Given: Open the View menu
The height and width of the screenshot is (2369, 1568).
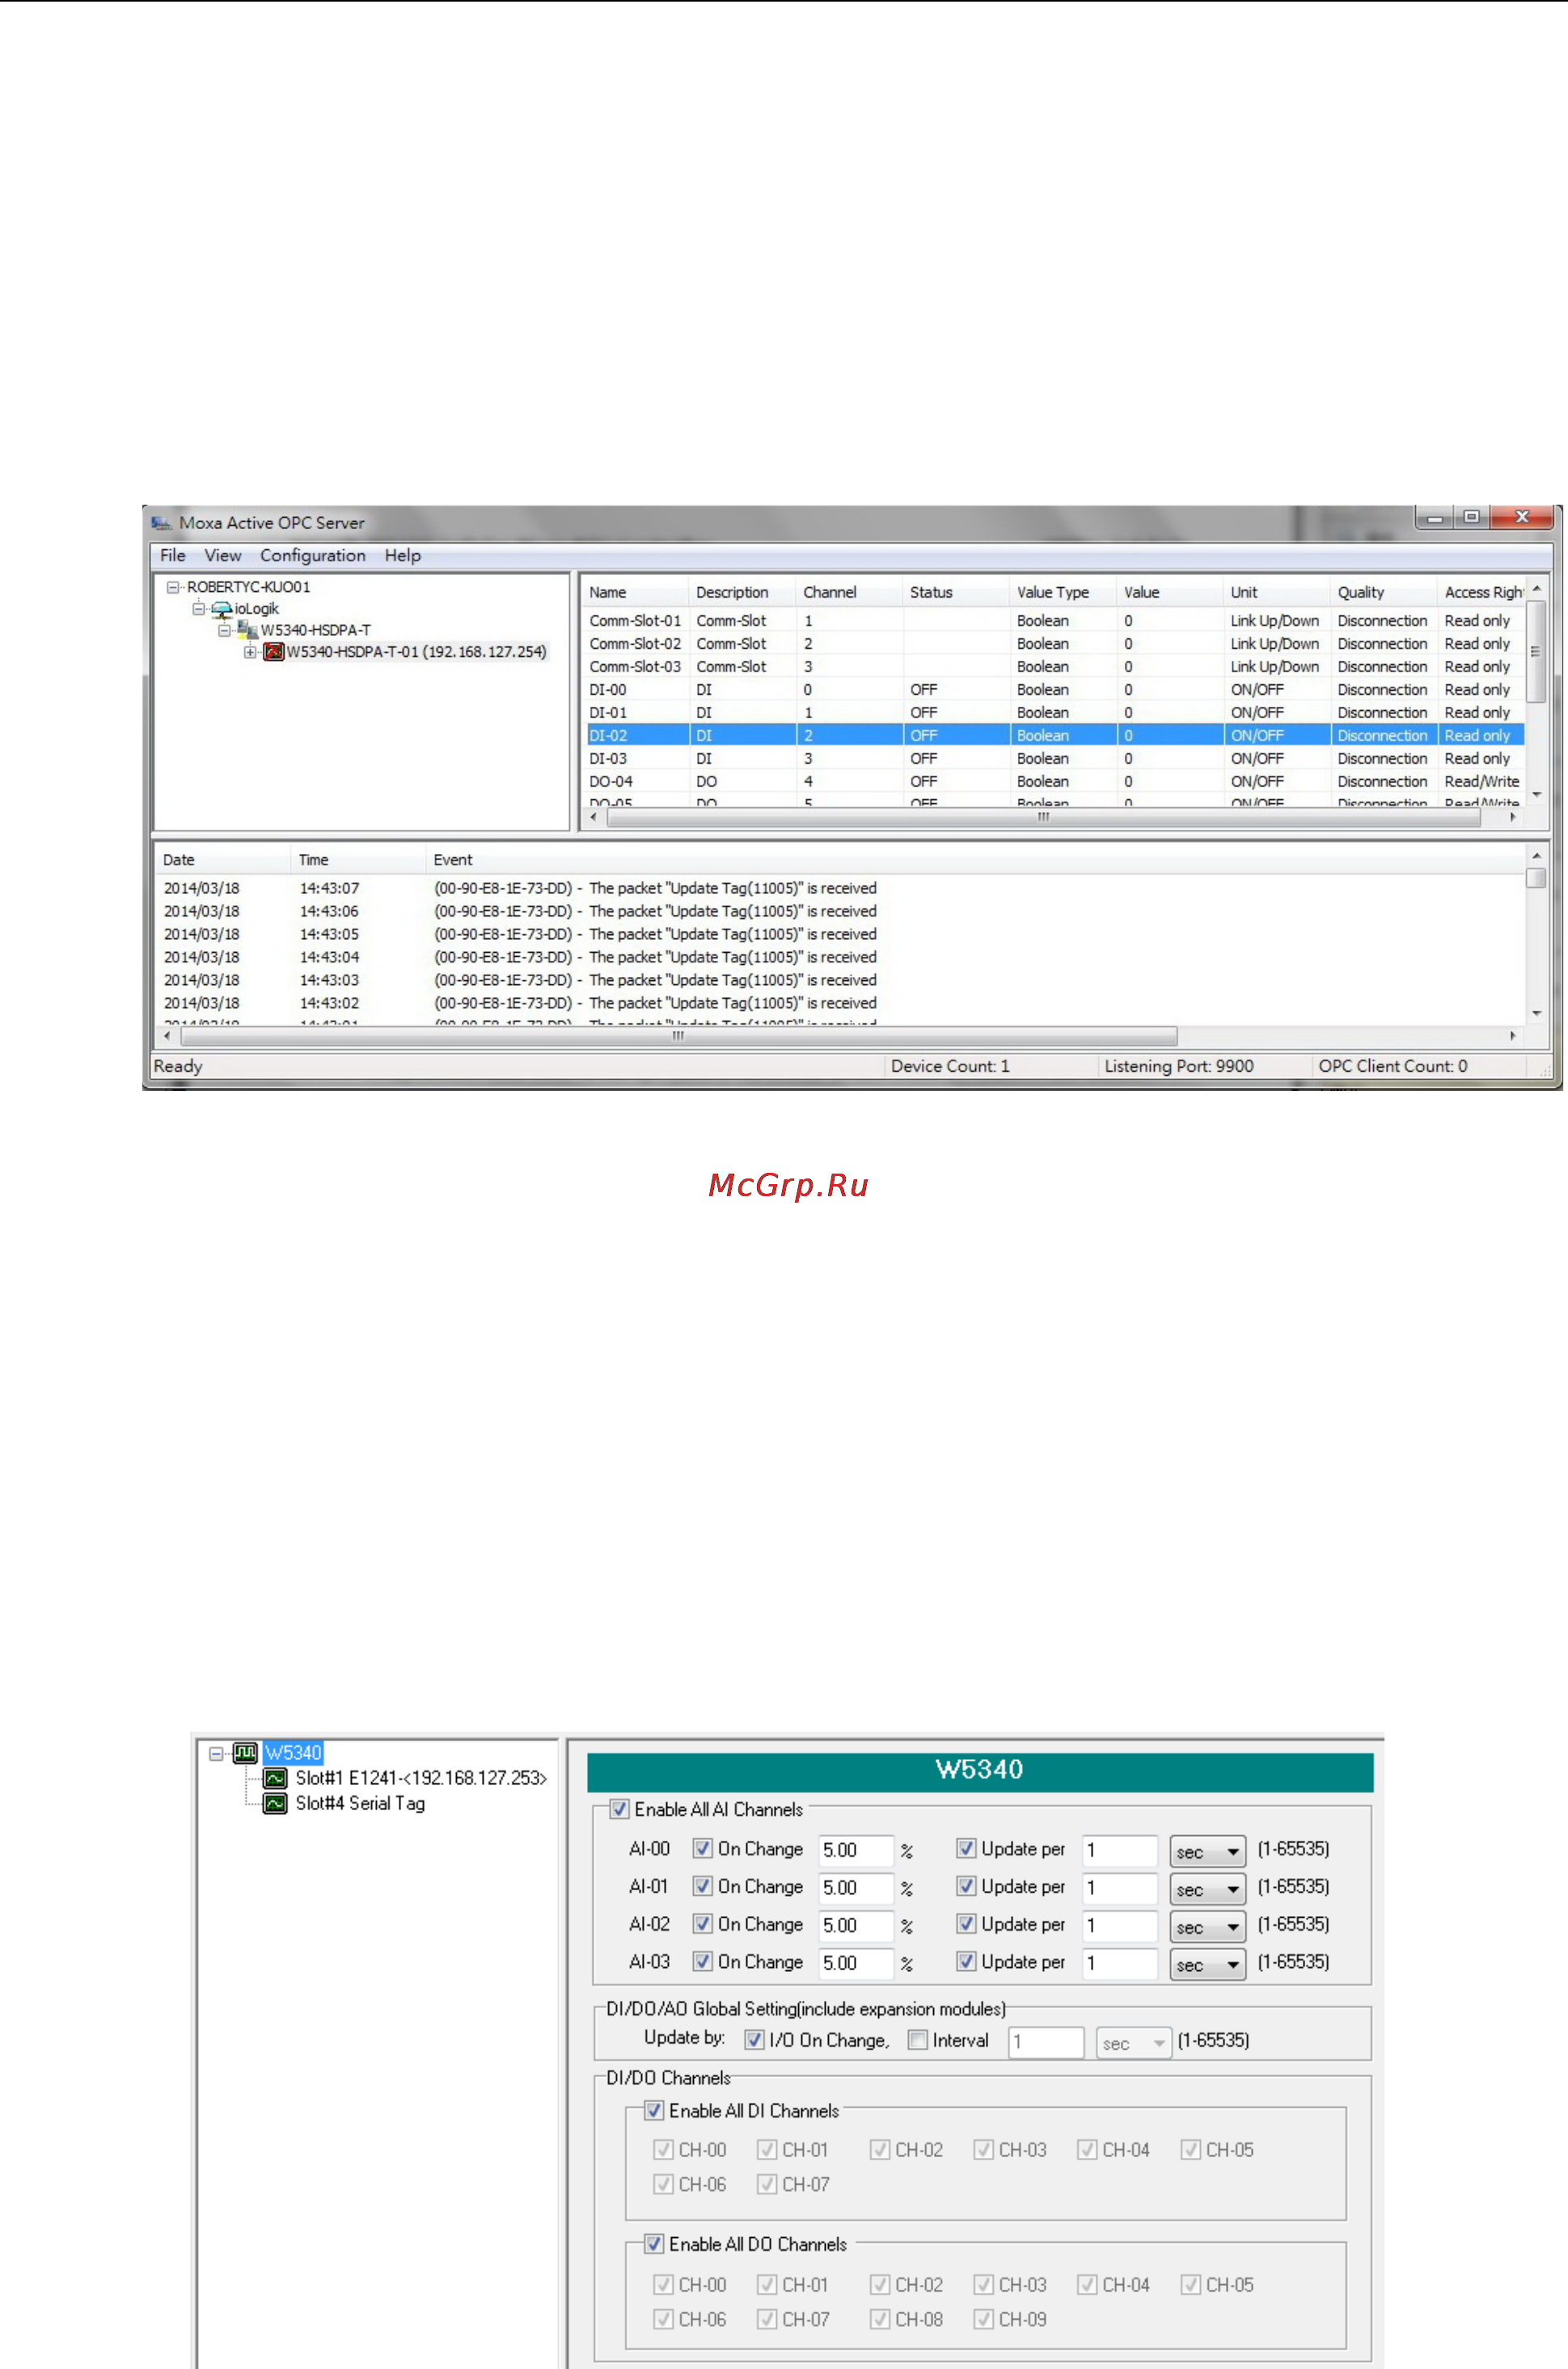Looking at the screenshot, I should pyautogui.click(x=223, y=555).
